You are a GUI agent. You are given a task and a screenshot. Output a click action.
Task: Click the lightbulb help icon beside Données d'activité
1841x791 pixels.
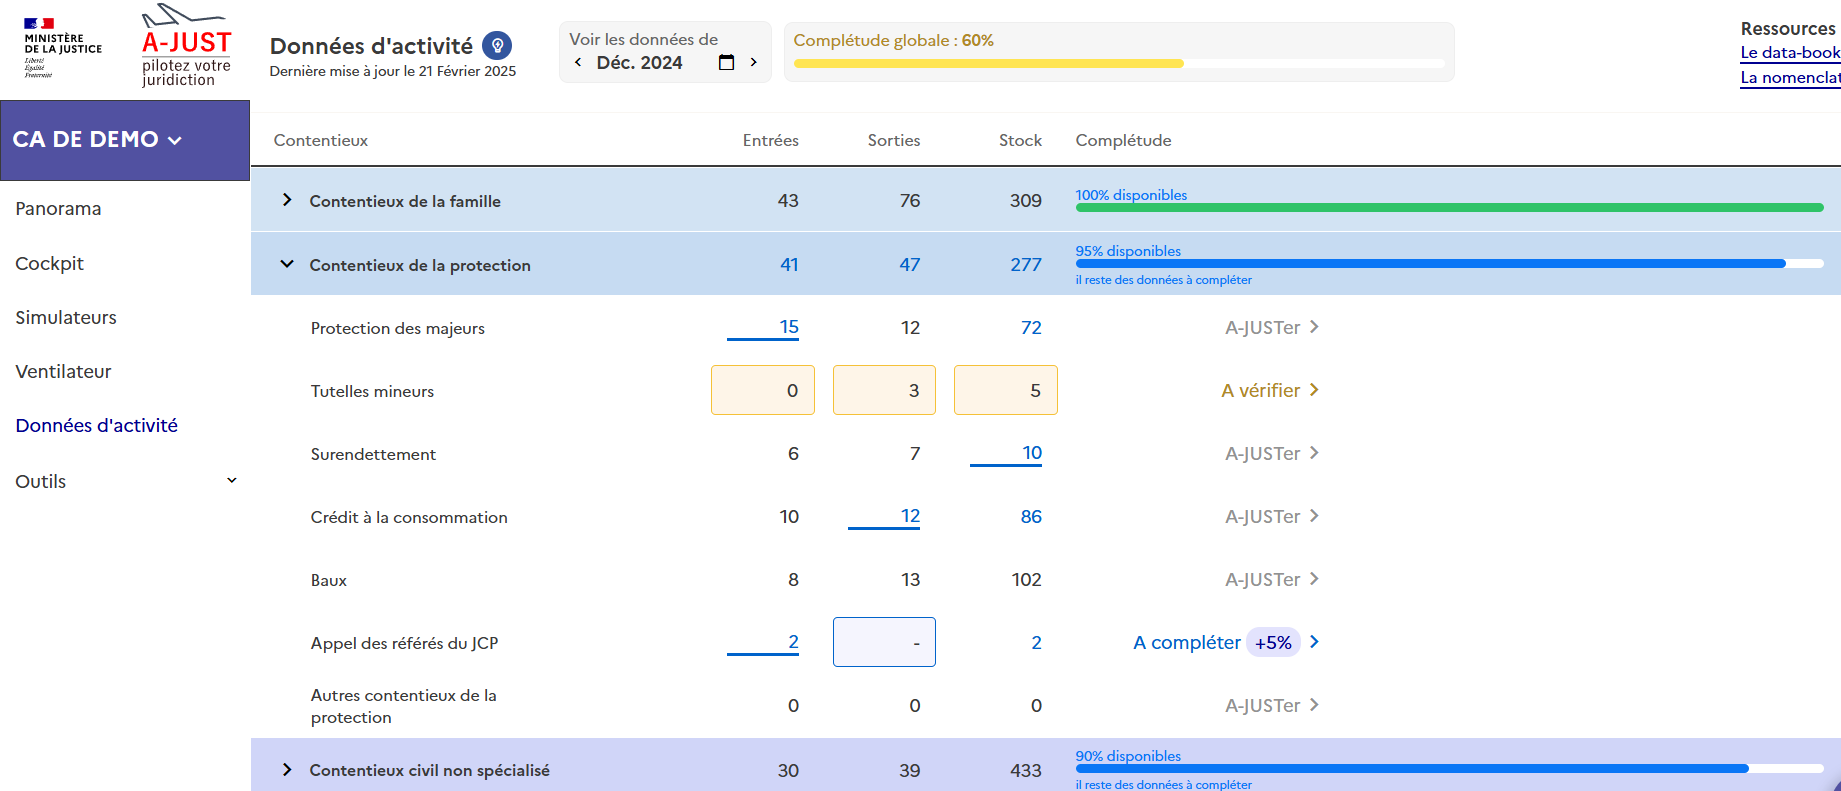[x=497, y=45]
